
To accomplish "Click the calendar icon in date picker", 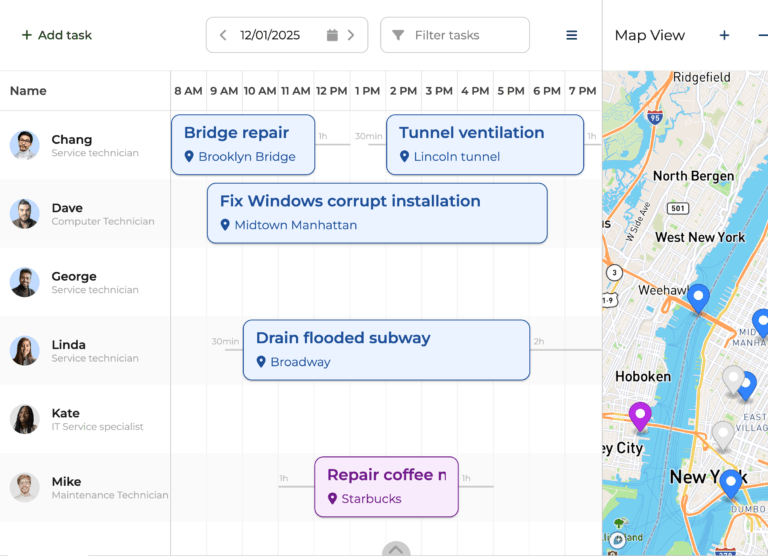I will click(332, 35).
